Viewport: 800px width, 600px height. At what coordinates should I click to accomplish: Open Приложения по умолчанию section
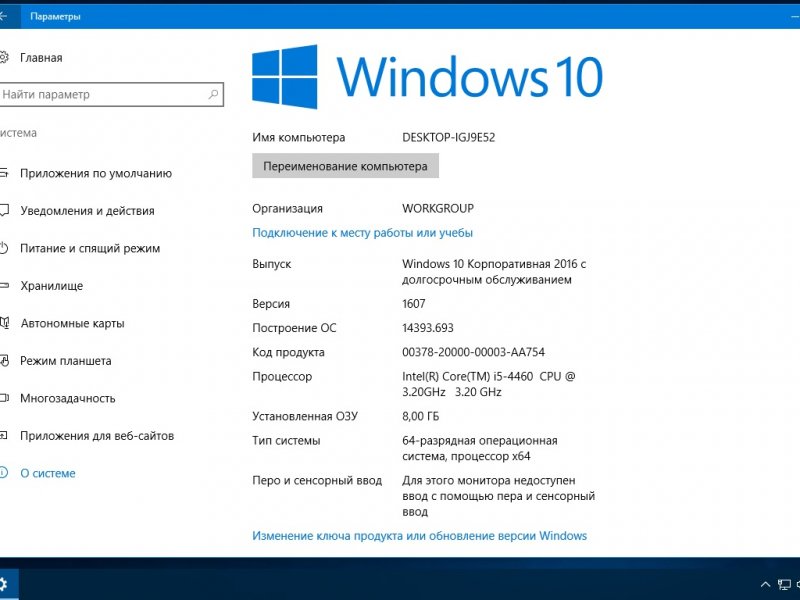pyautogui.click(x=96, y=173)
